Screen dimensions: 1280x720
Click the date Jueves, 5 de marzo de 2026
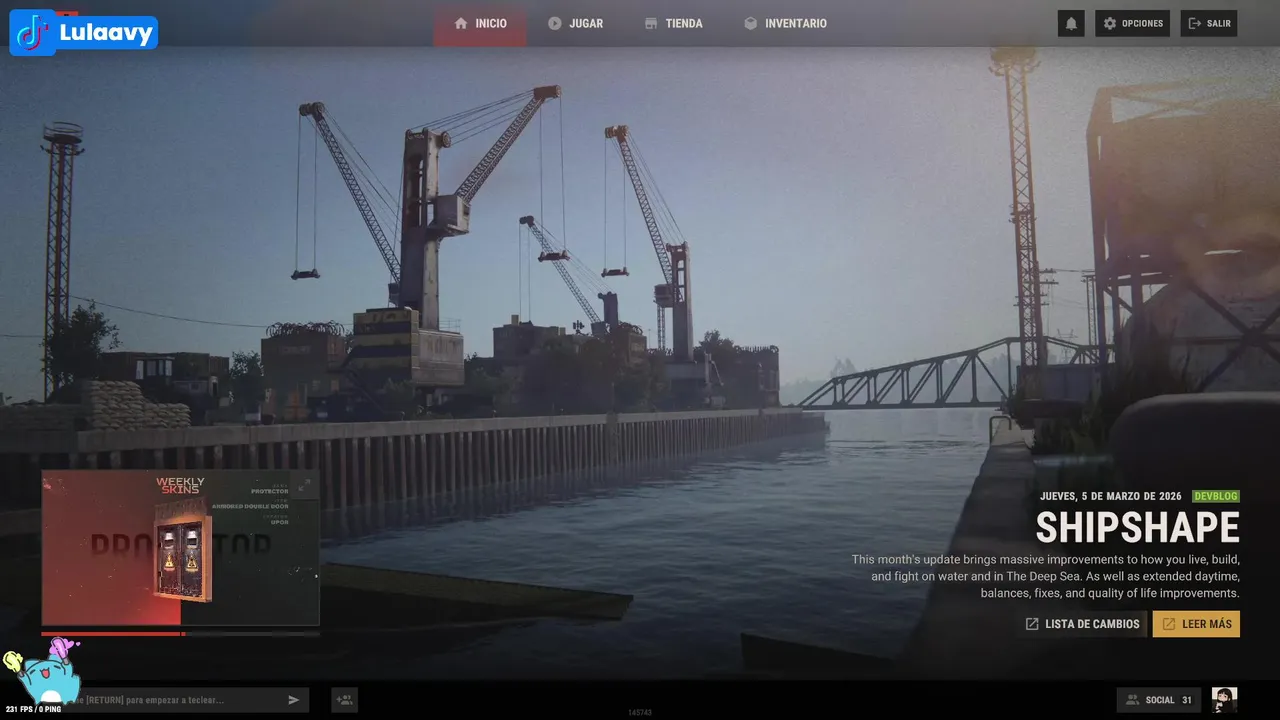[1111, 496]
